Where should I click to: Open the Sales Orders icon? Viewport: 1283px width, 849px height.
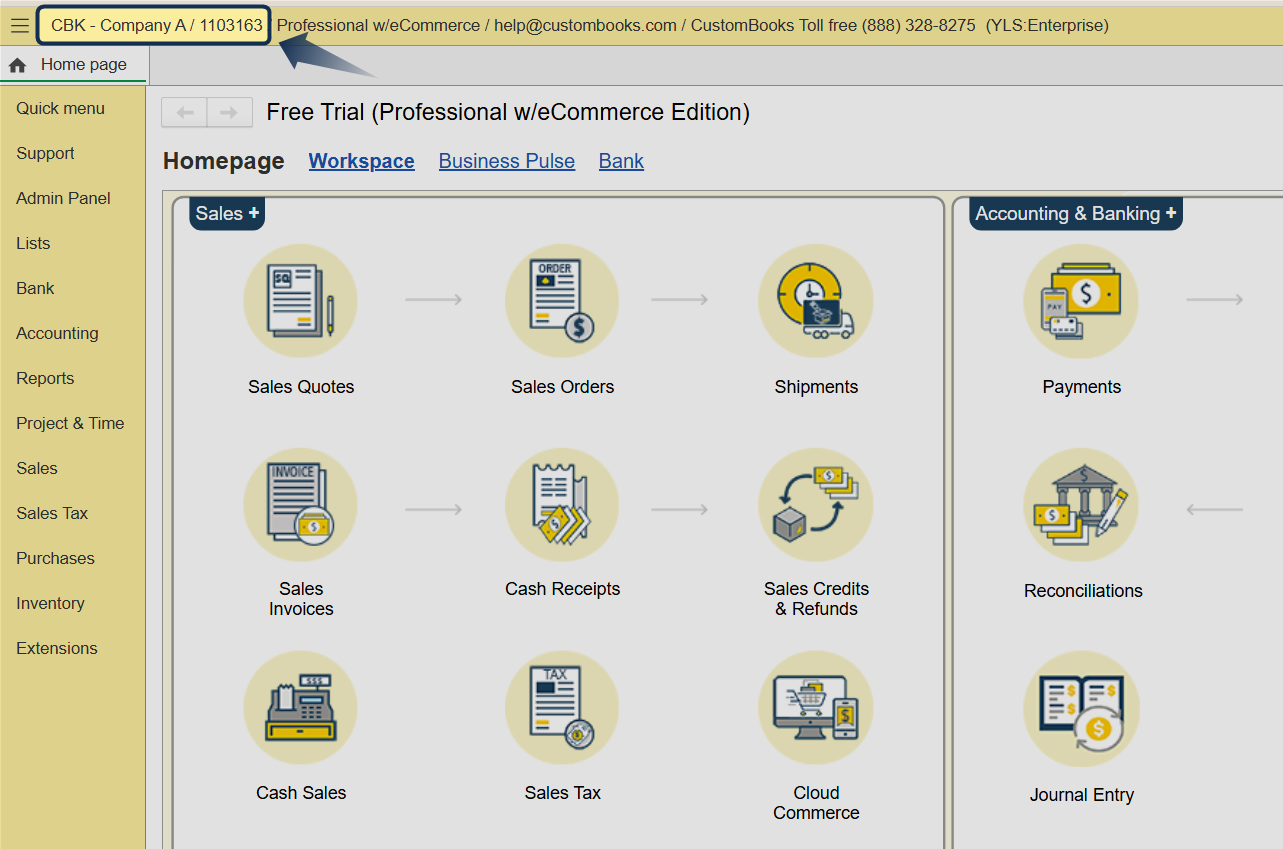click(x=562, y=301)
